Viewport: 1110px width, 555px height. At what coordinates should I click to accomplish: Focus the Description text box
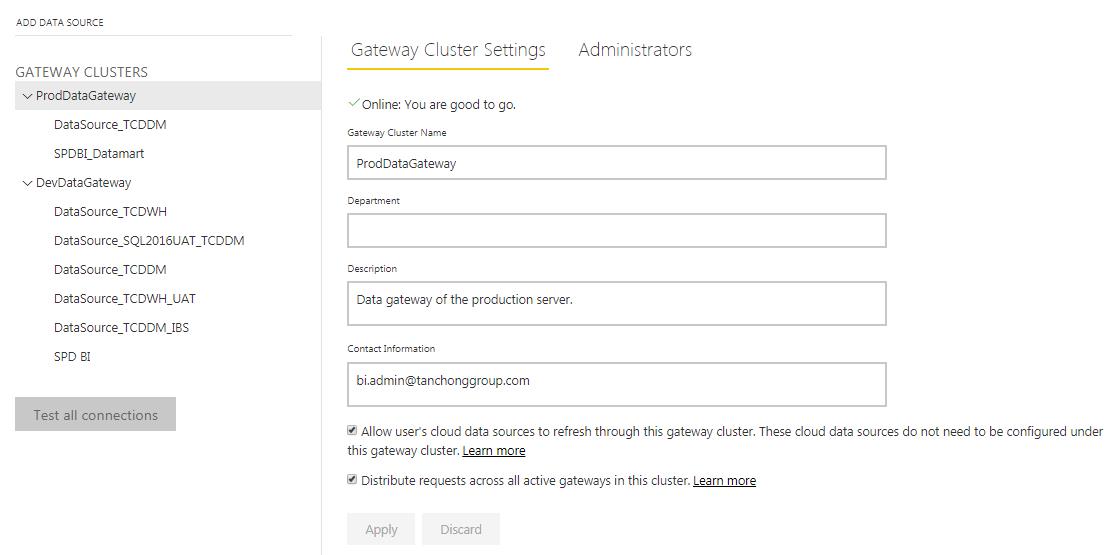click(617, 304)
